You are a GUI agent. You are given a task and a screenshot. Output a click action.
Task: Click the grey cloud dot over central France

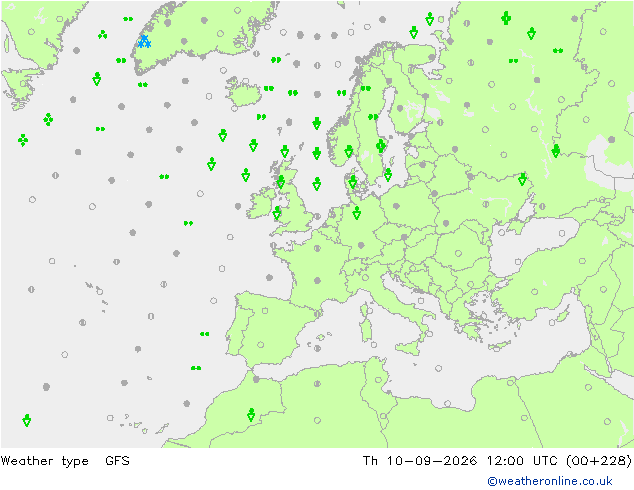[x=317, y=280]
